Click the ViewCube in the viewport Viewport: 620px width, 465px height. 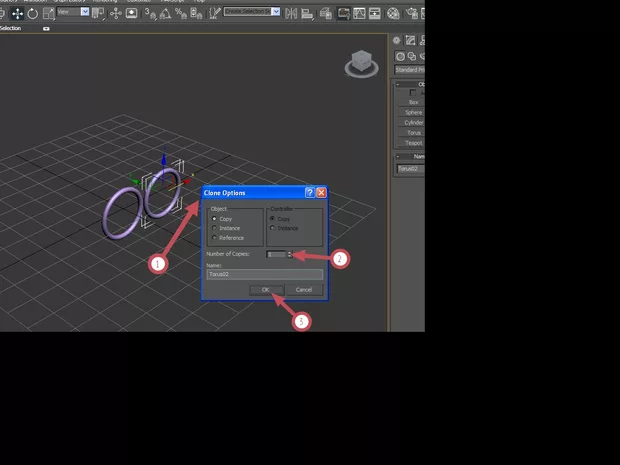pos(361,64)
